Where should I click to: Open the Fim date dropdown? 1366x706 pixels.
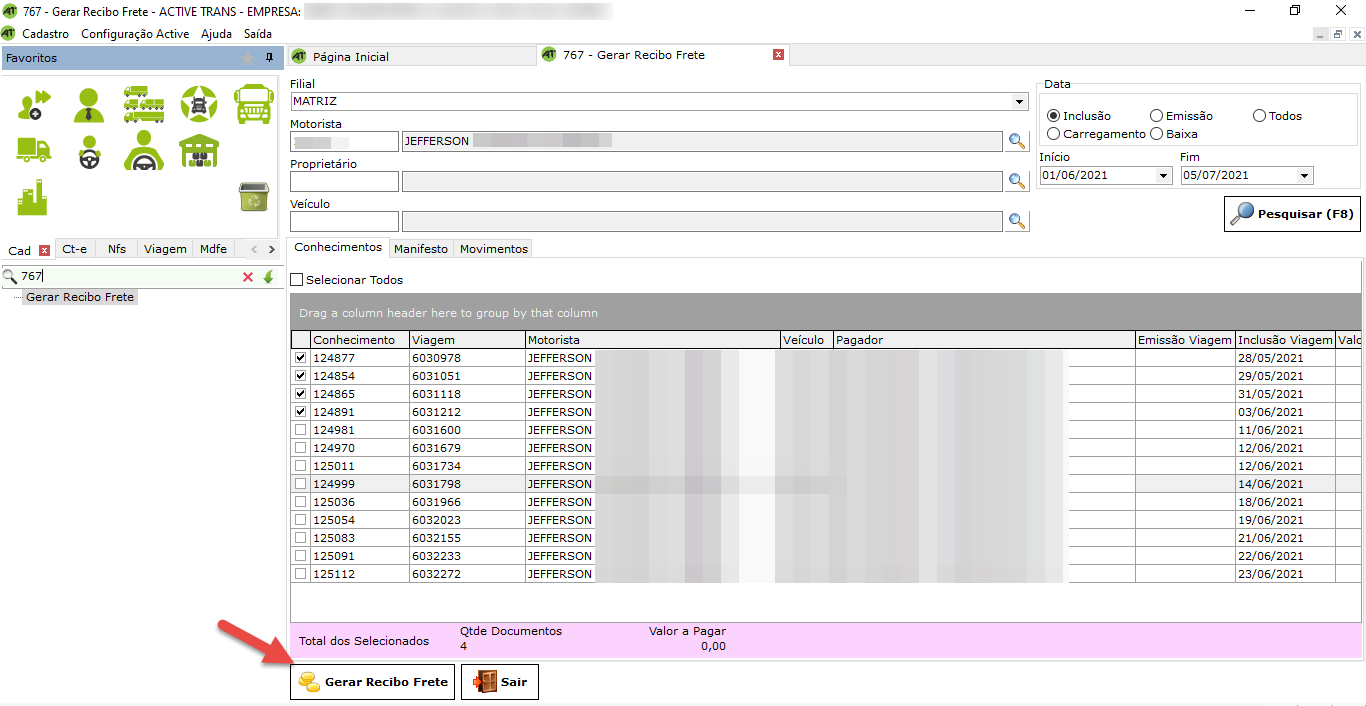click(1304, 176)
